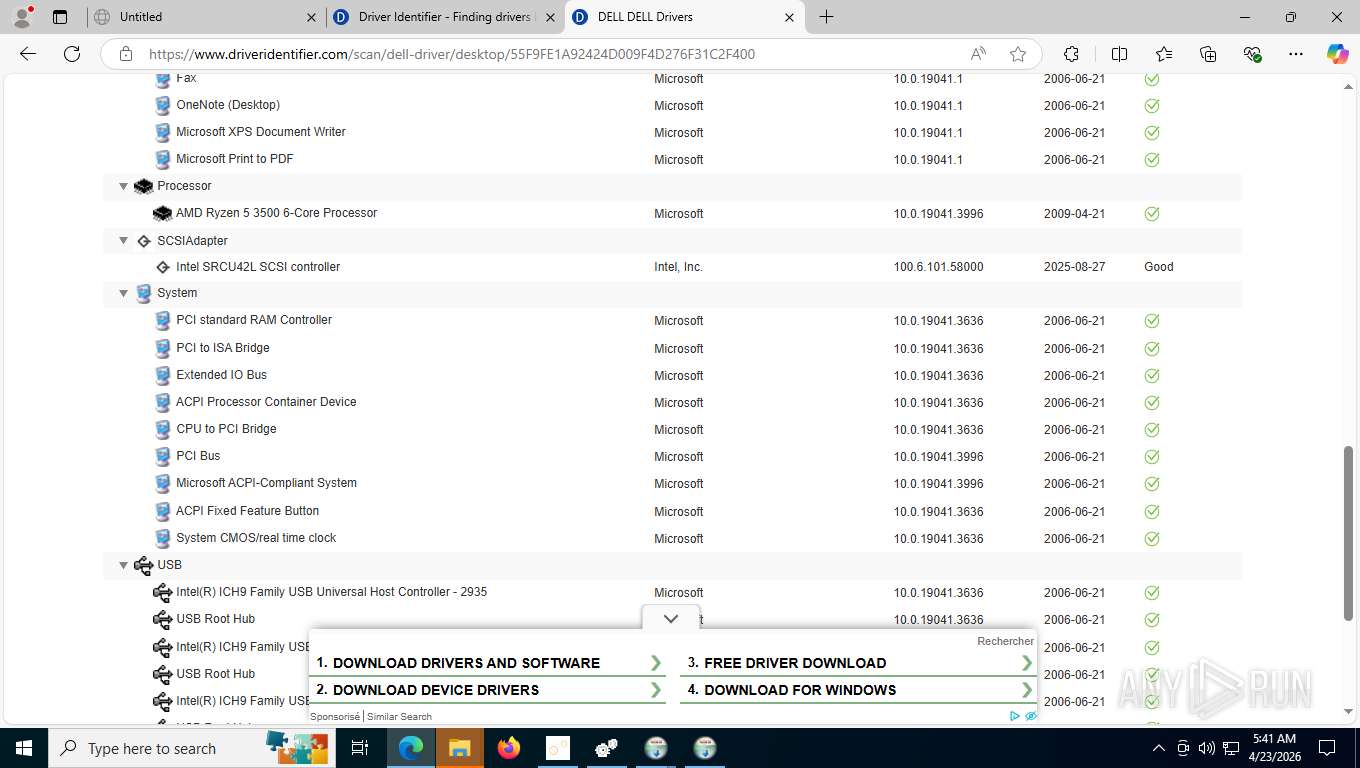Viewport: 1360px width, 768px height.
Task: Switch to the Untitled tab
Action: [205, 17]
